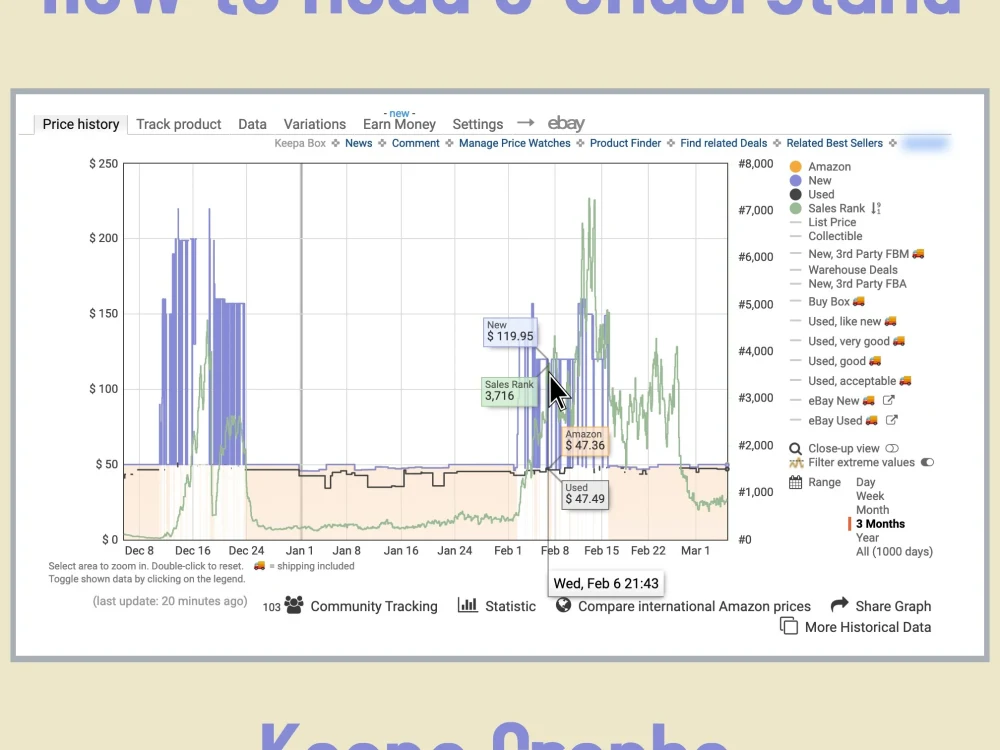Open the Settings tab
This screenshot has height=750, width=1000.
click(x=478, y=124)
